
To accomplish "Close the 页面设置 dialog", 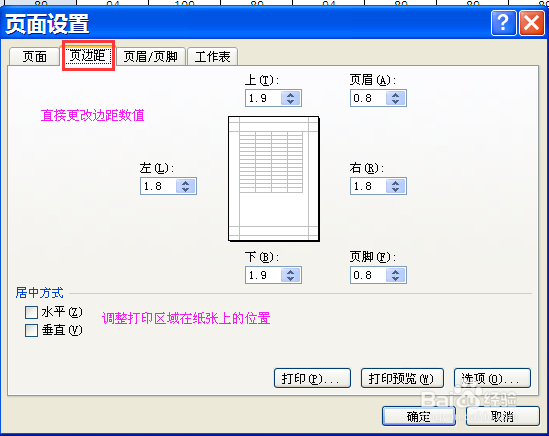I will tap(532, 23).
